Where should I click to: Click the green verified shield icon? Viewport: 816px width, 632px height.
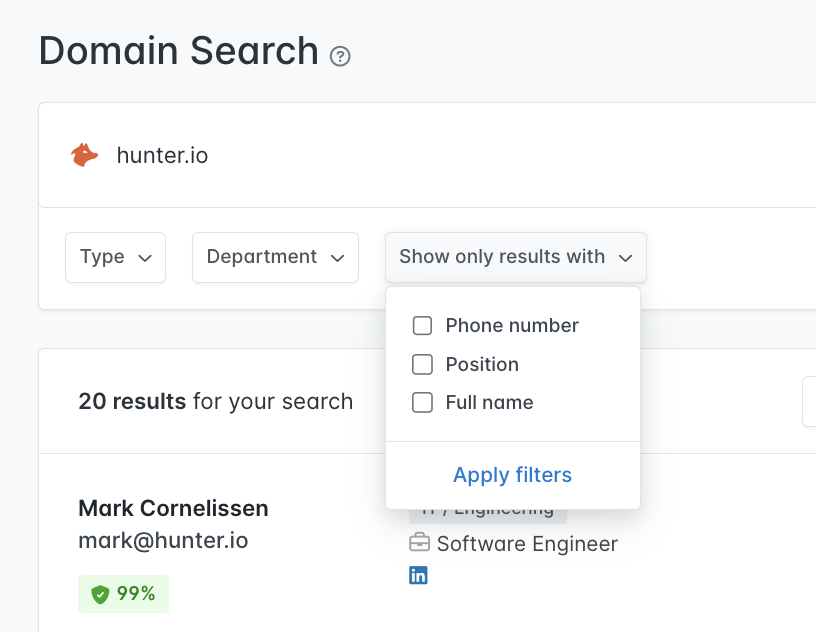coord(100,594)
